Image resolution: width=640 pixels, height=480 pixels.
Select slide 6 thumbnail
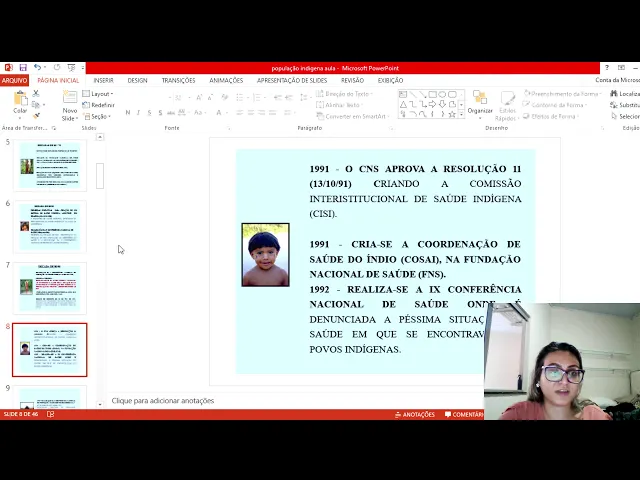click(x=50, y=227)
